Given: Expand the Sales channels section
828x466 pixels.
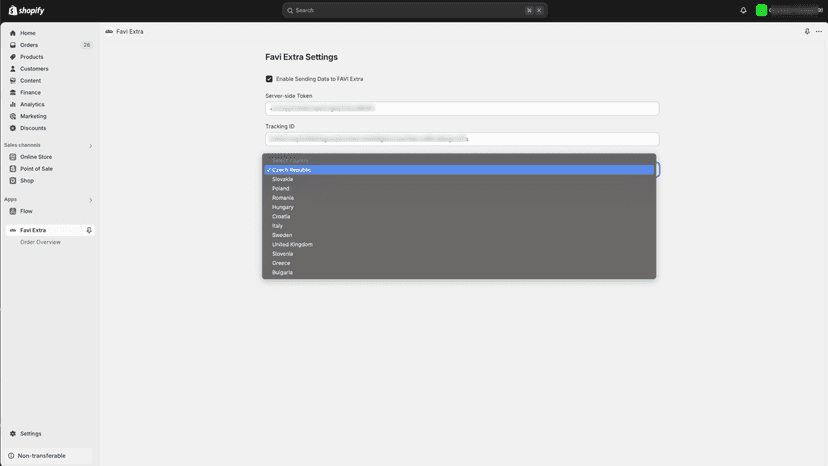Looking at the screenshot, I should click(x=91, y=146).
